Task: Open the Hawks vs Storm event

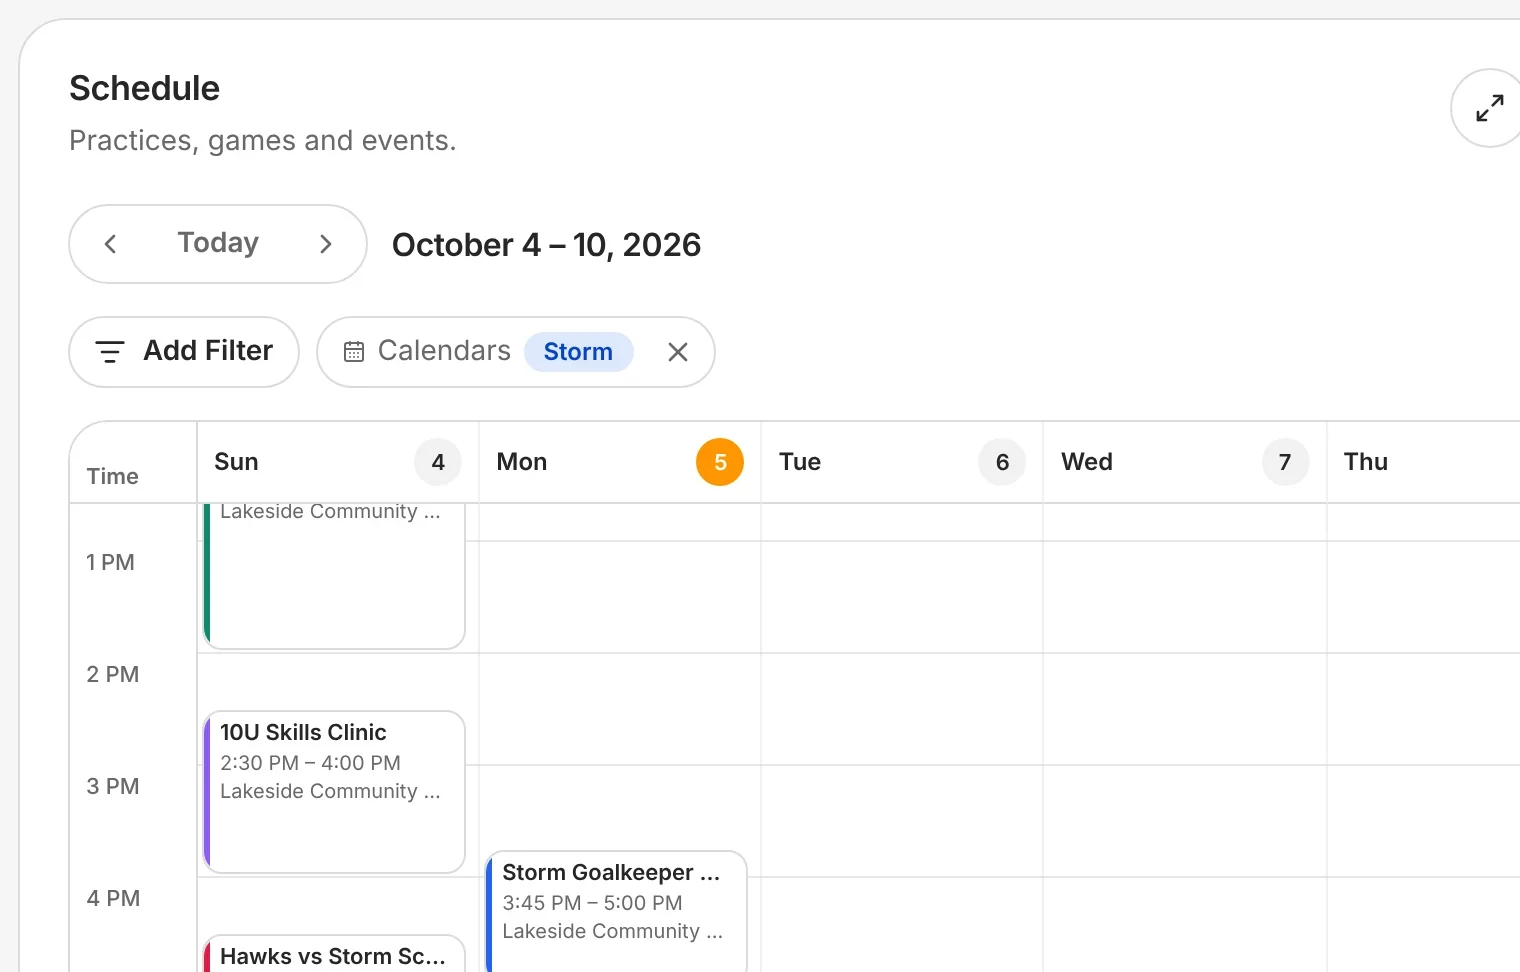Action: tap(335, 954)
